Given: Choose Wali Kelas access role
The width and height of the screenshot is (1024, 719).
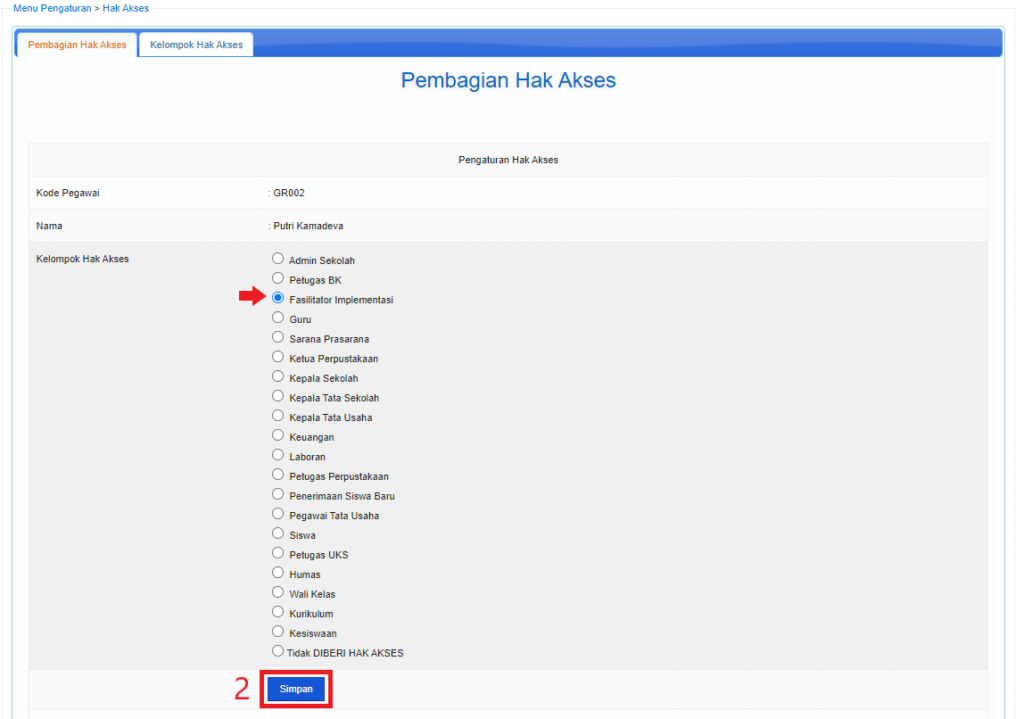Looking at the screenshot, I should coord(277,593).
